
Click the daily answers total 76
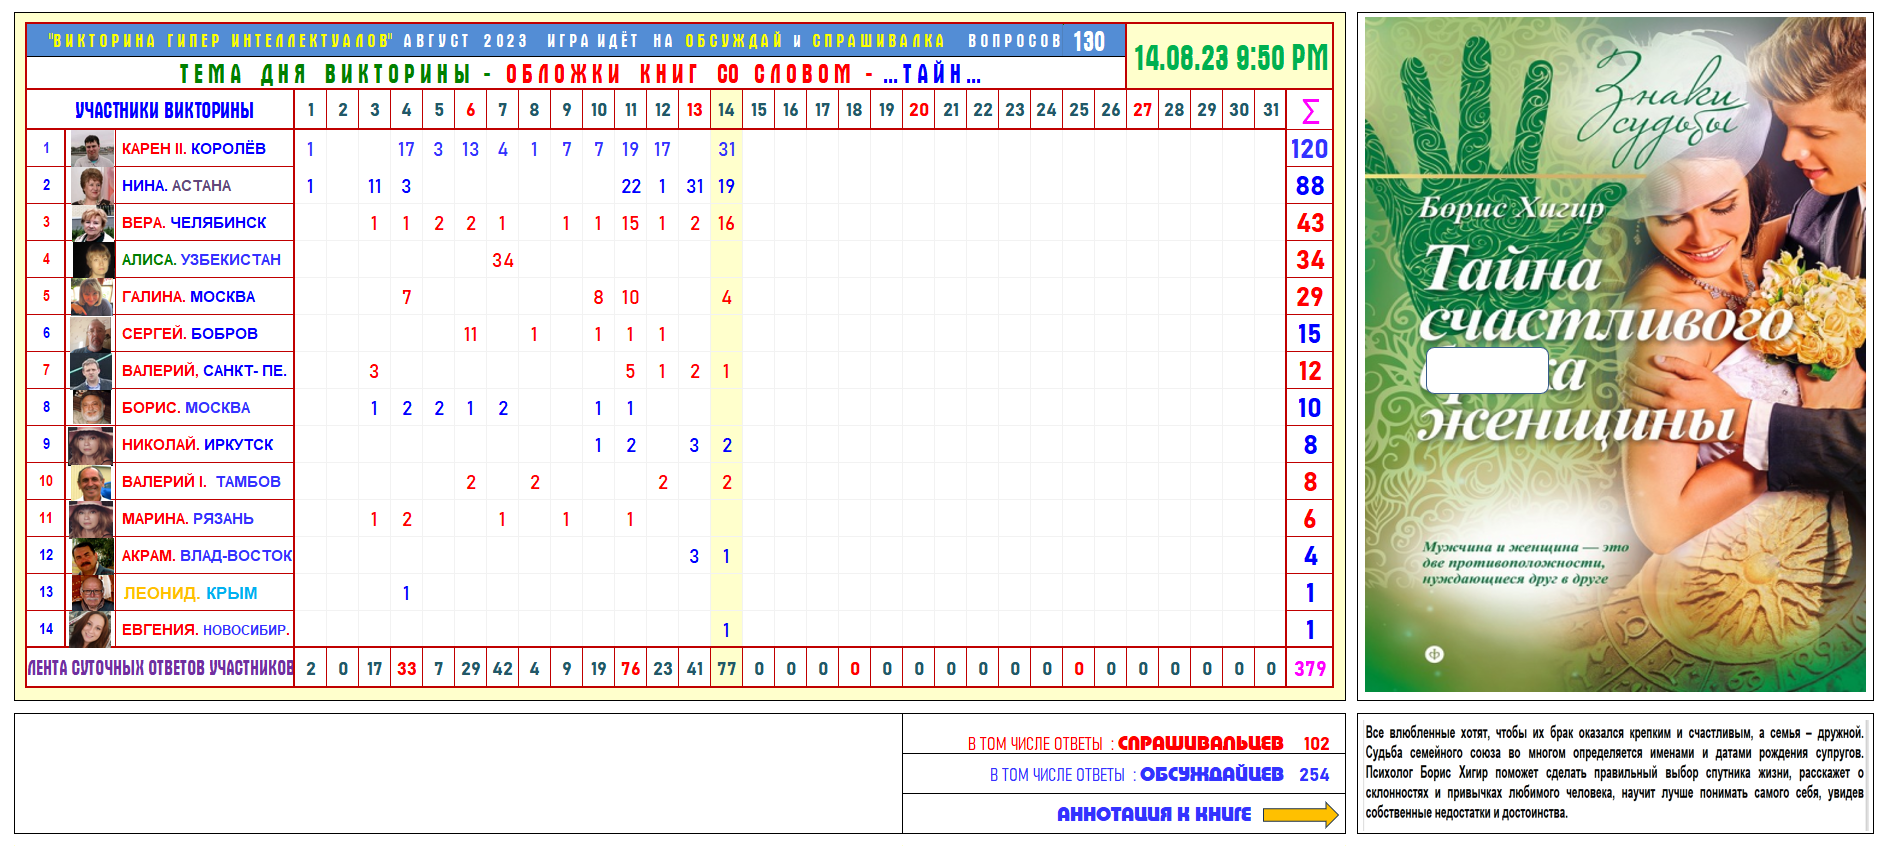[631, 669]
